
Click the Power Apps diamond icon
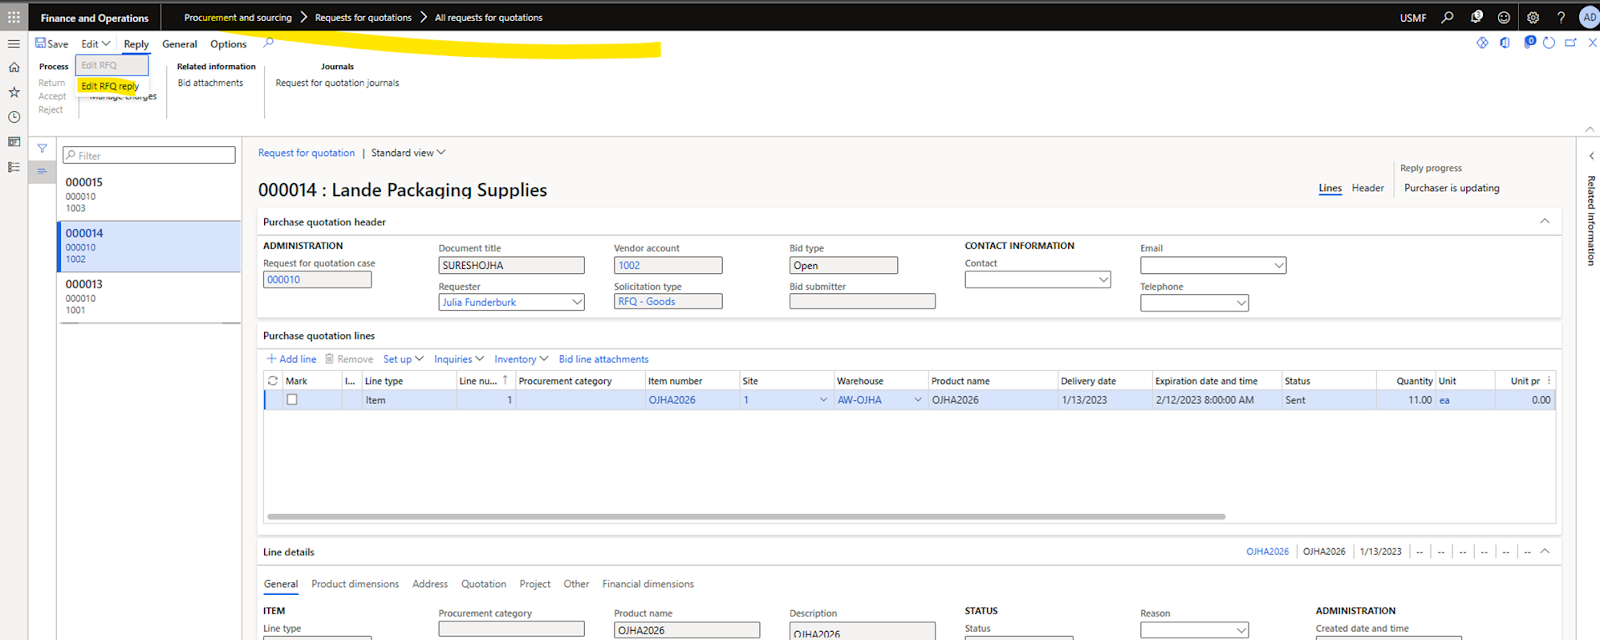click(1482, 43)
